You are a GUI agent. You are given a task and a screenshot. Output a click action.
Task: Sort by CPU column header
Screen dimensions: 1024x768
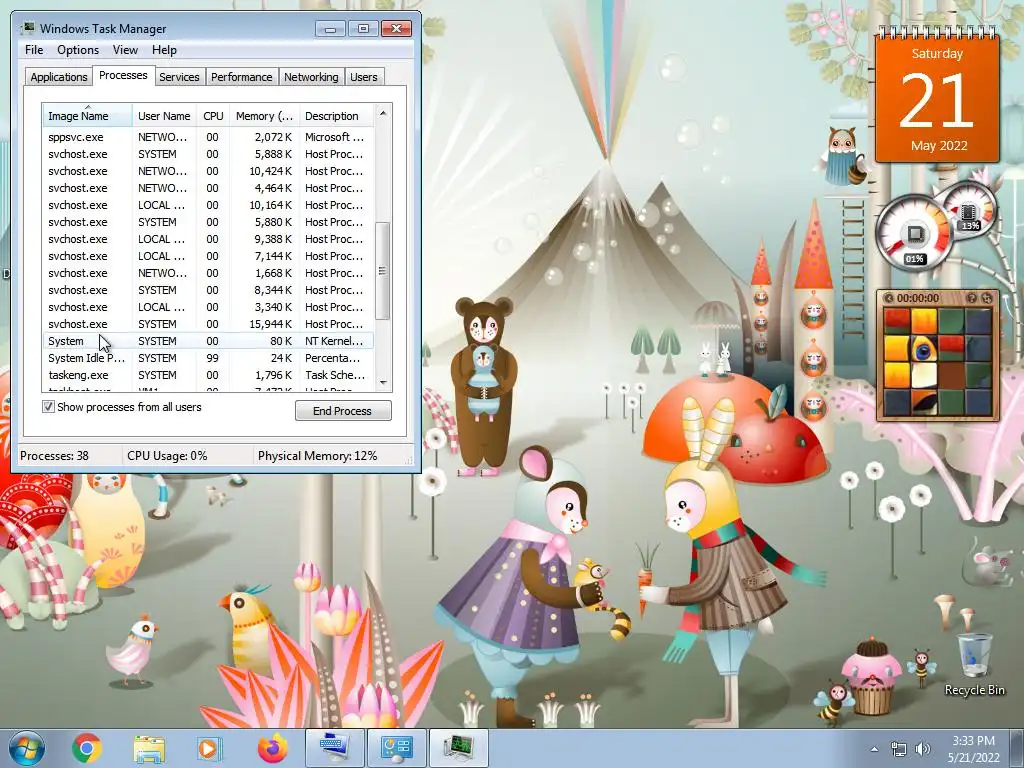click(213, 116)
